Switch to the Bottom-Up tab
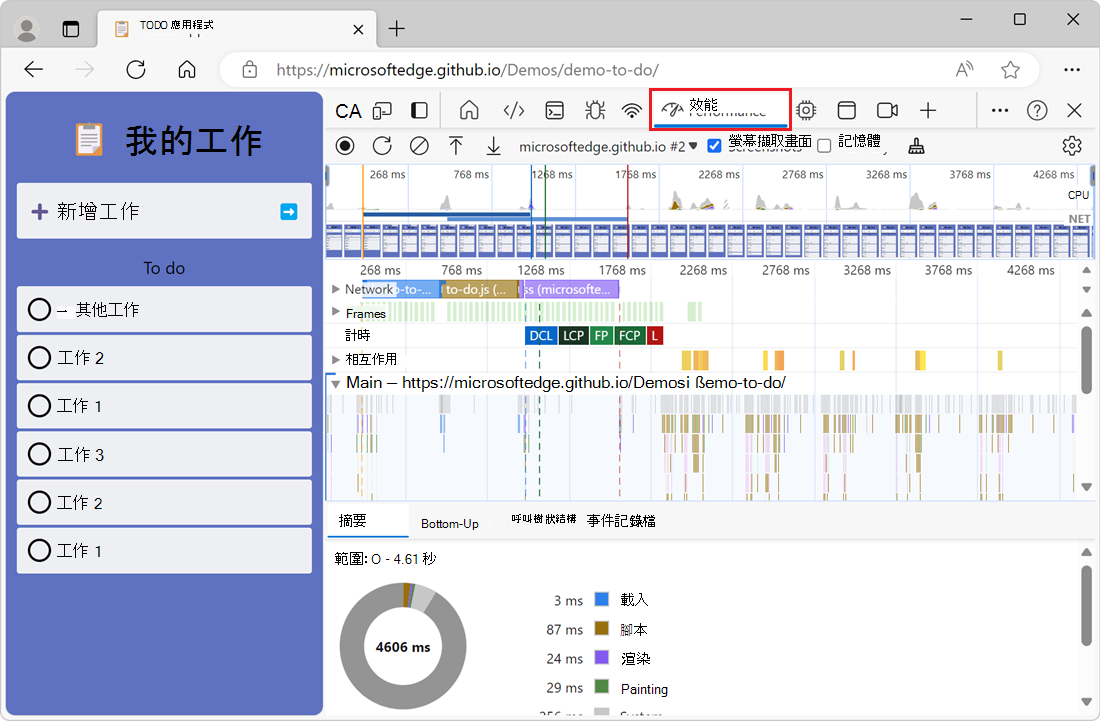 450,522
